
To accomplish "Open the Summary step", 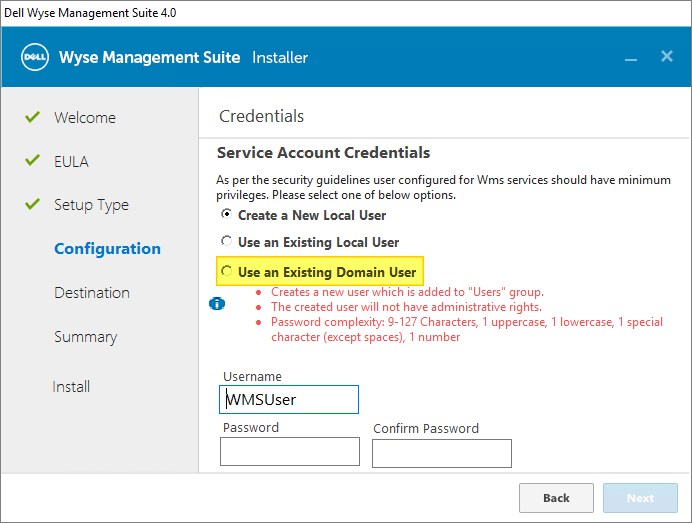I will click(85, 337).
